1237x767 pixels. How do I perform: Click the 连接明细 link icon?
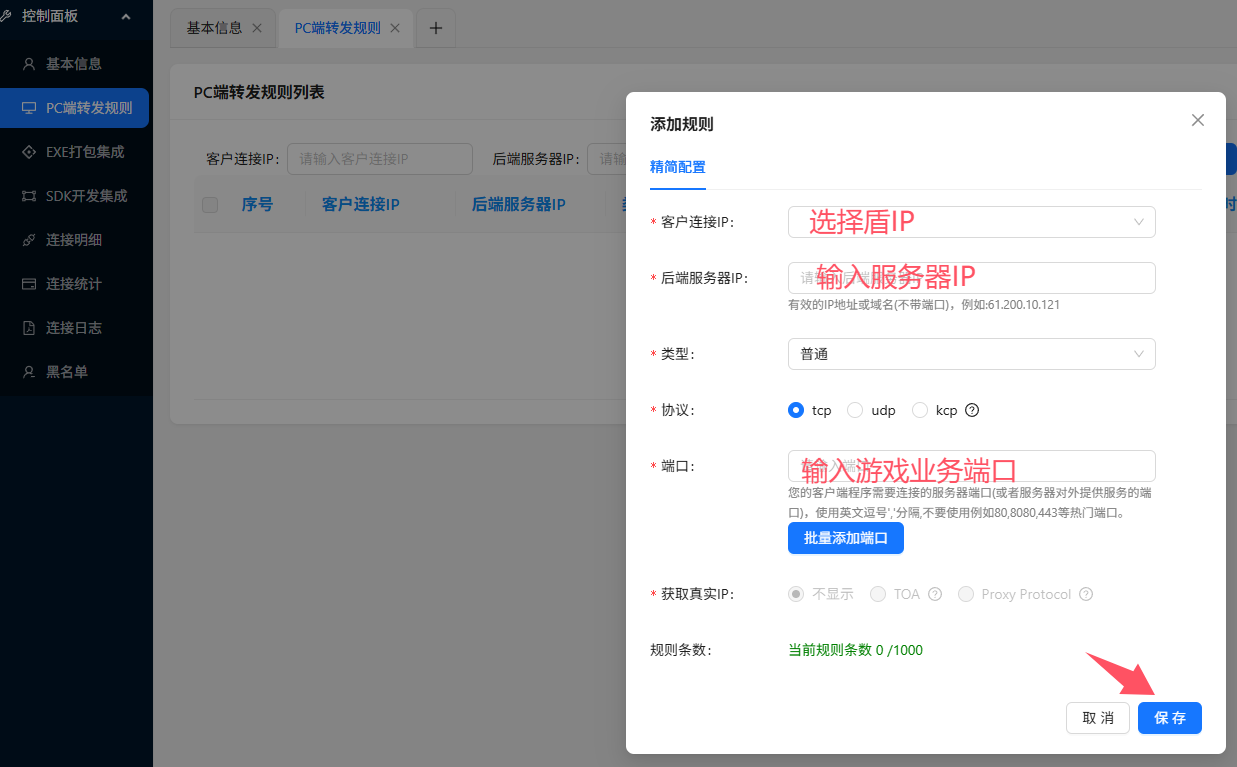click(29, 240)
